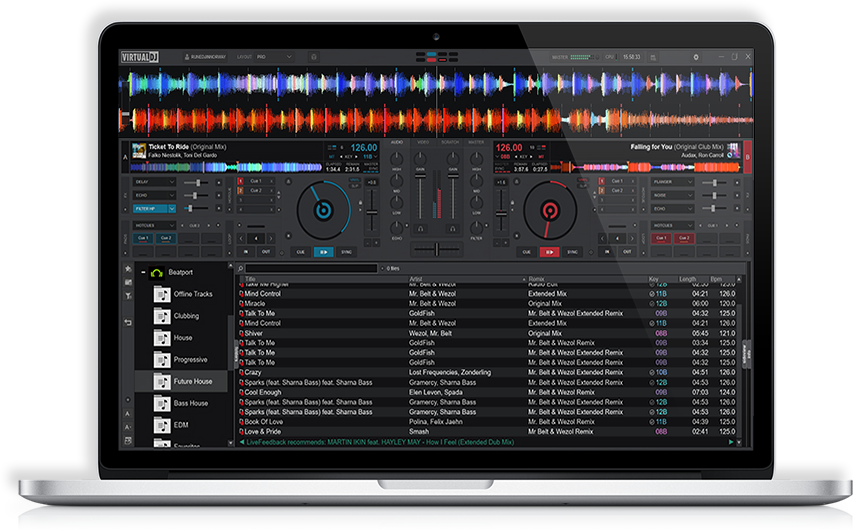This screenshot has height=531, width=853.
Task: Click the back arrow icon in the browser sidebar
Action: [x=128, y=323]
